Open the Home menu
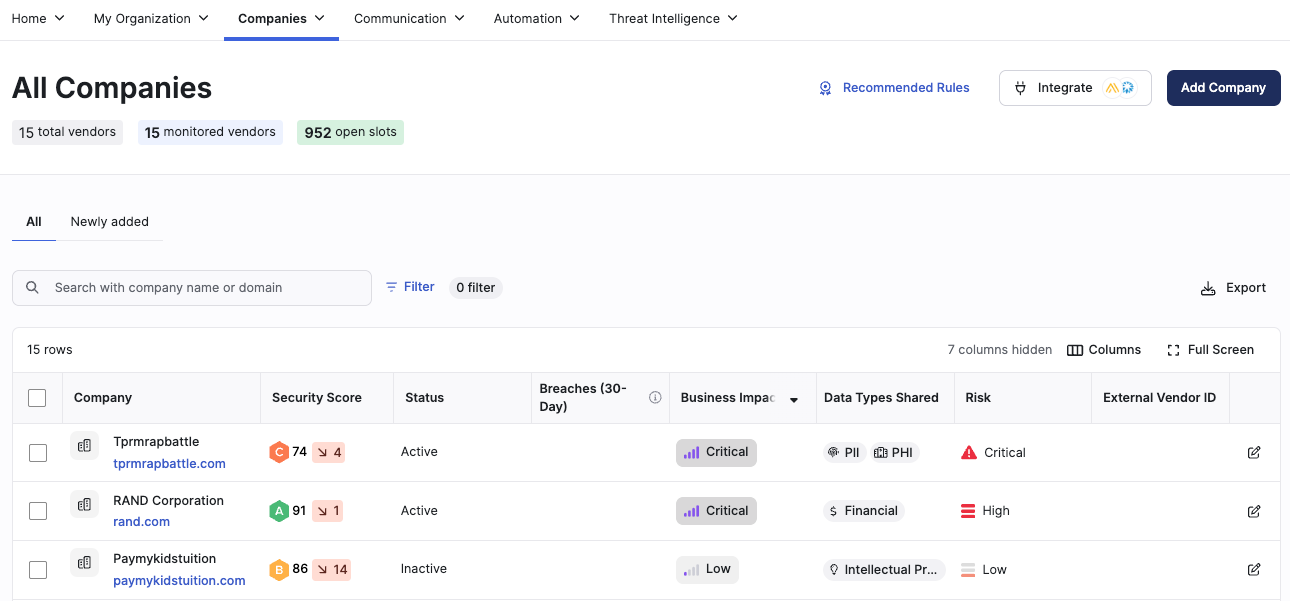The image size is (1290, 601). click(37, 18)
